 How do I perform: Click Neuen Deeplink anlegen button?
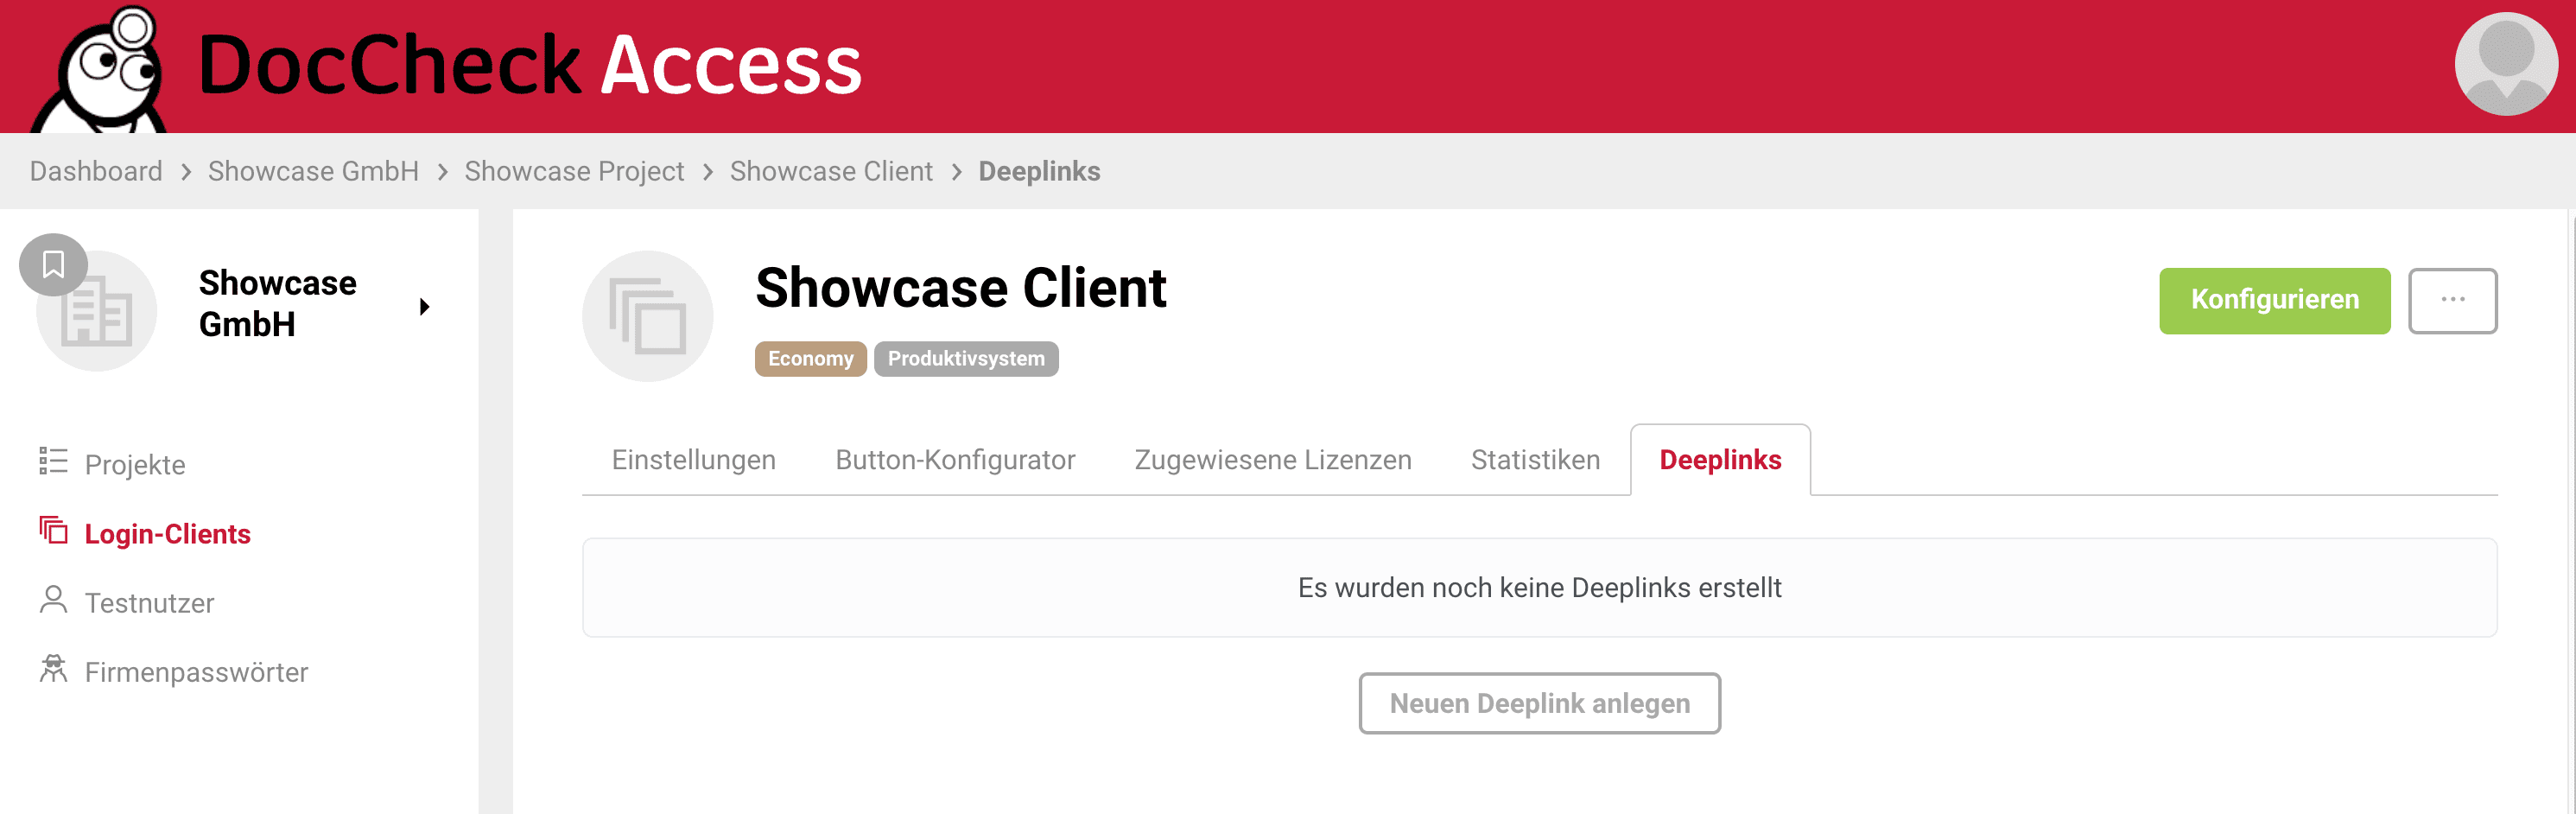click(1539, 703)
